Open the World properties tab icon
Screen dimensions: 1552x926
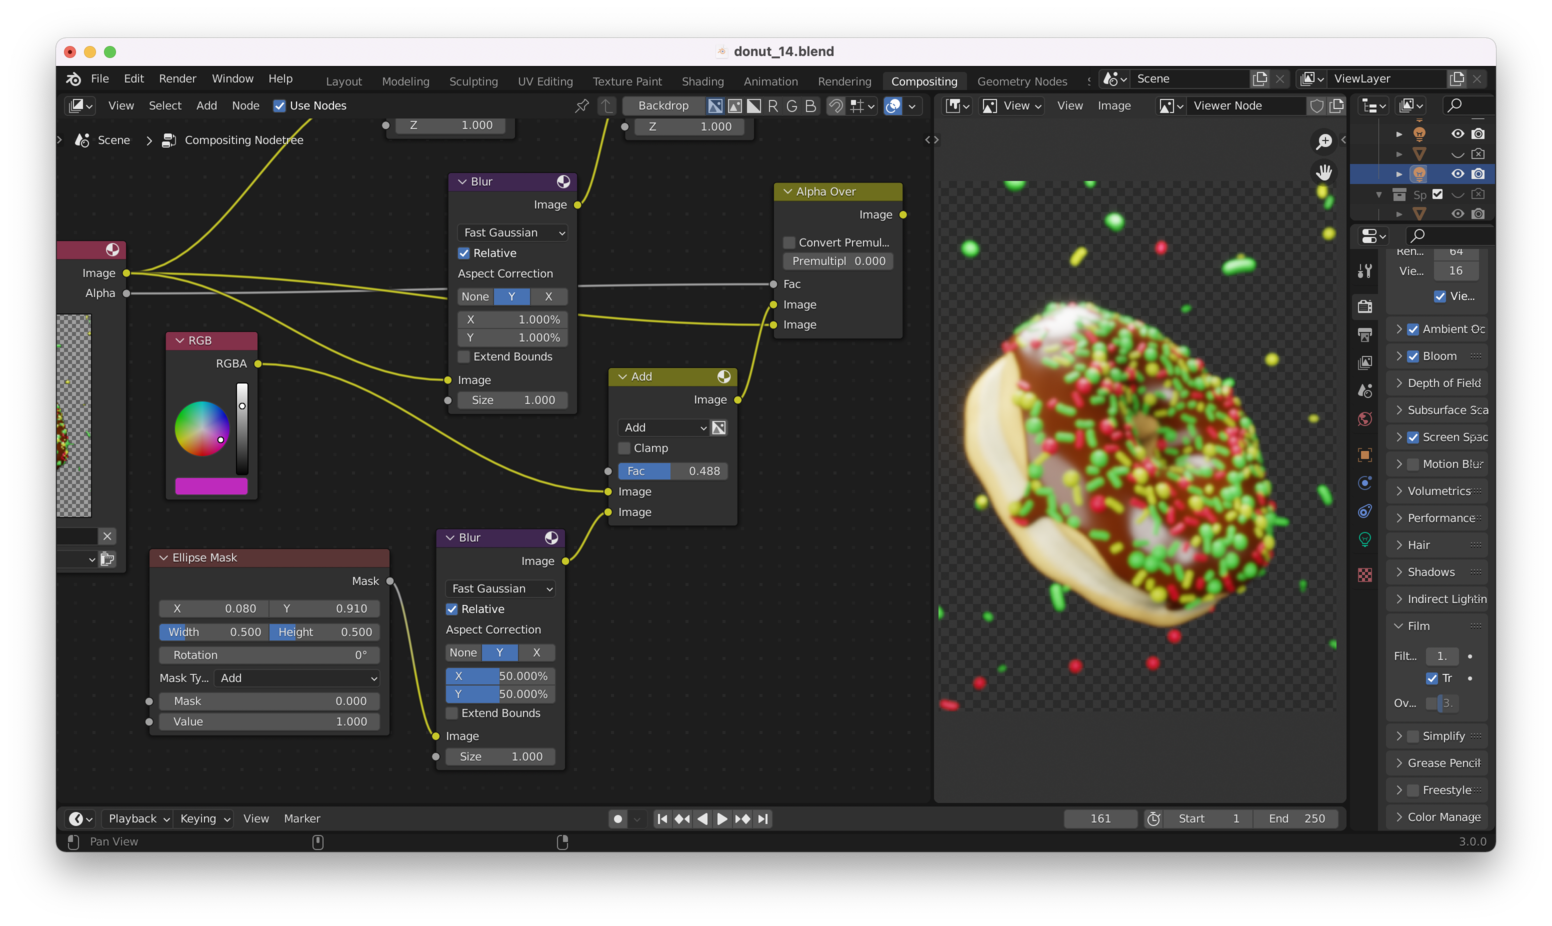coord(1365,419)
